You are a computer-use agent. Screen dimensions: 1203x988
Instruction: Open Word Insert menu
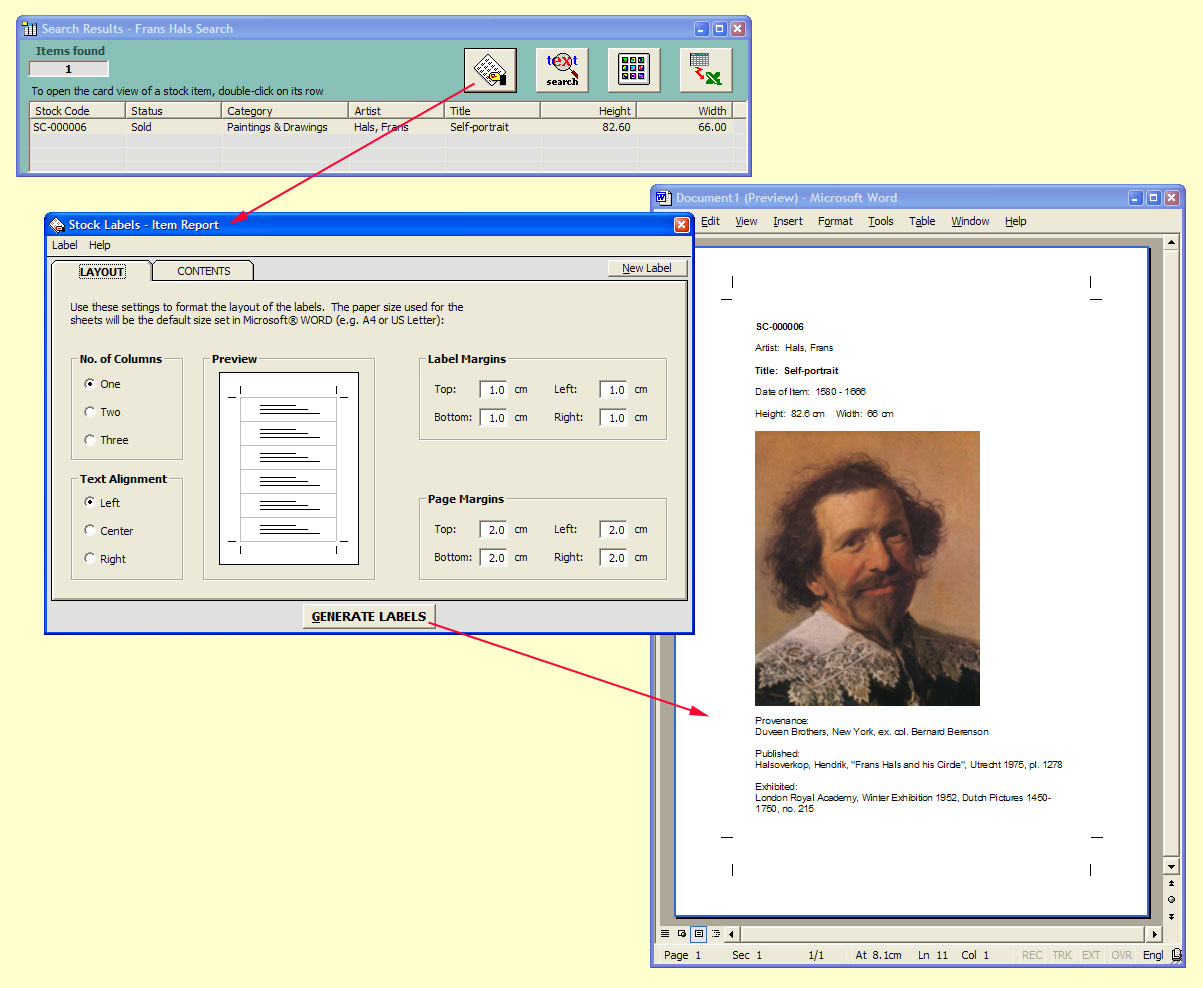pos(788,221)
